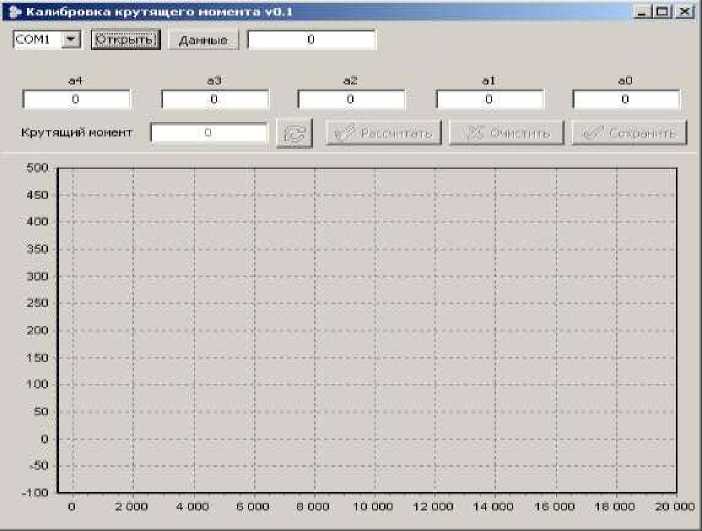Focus the a2 coefficient field

point(351,99)
